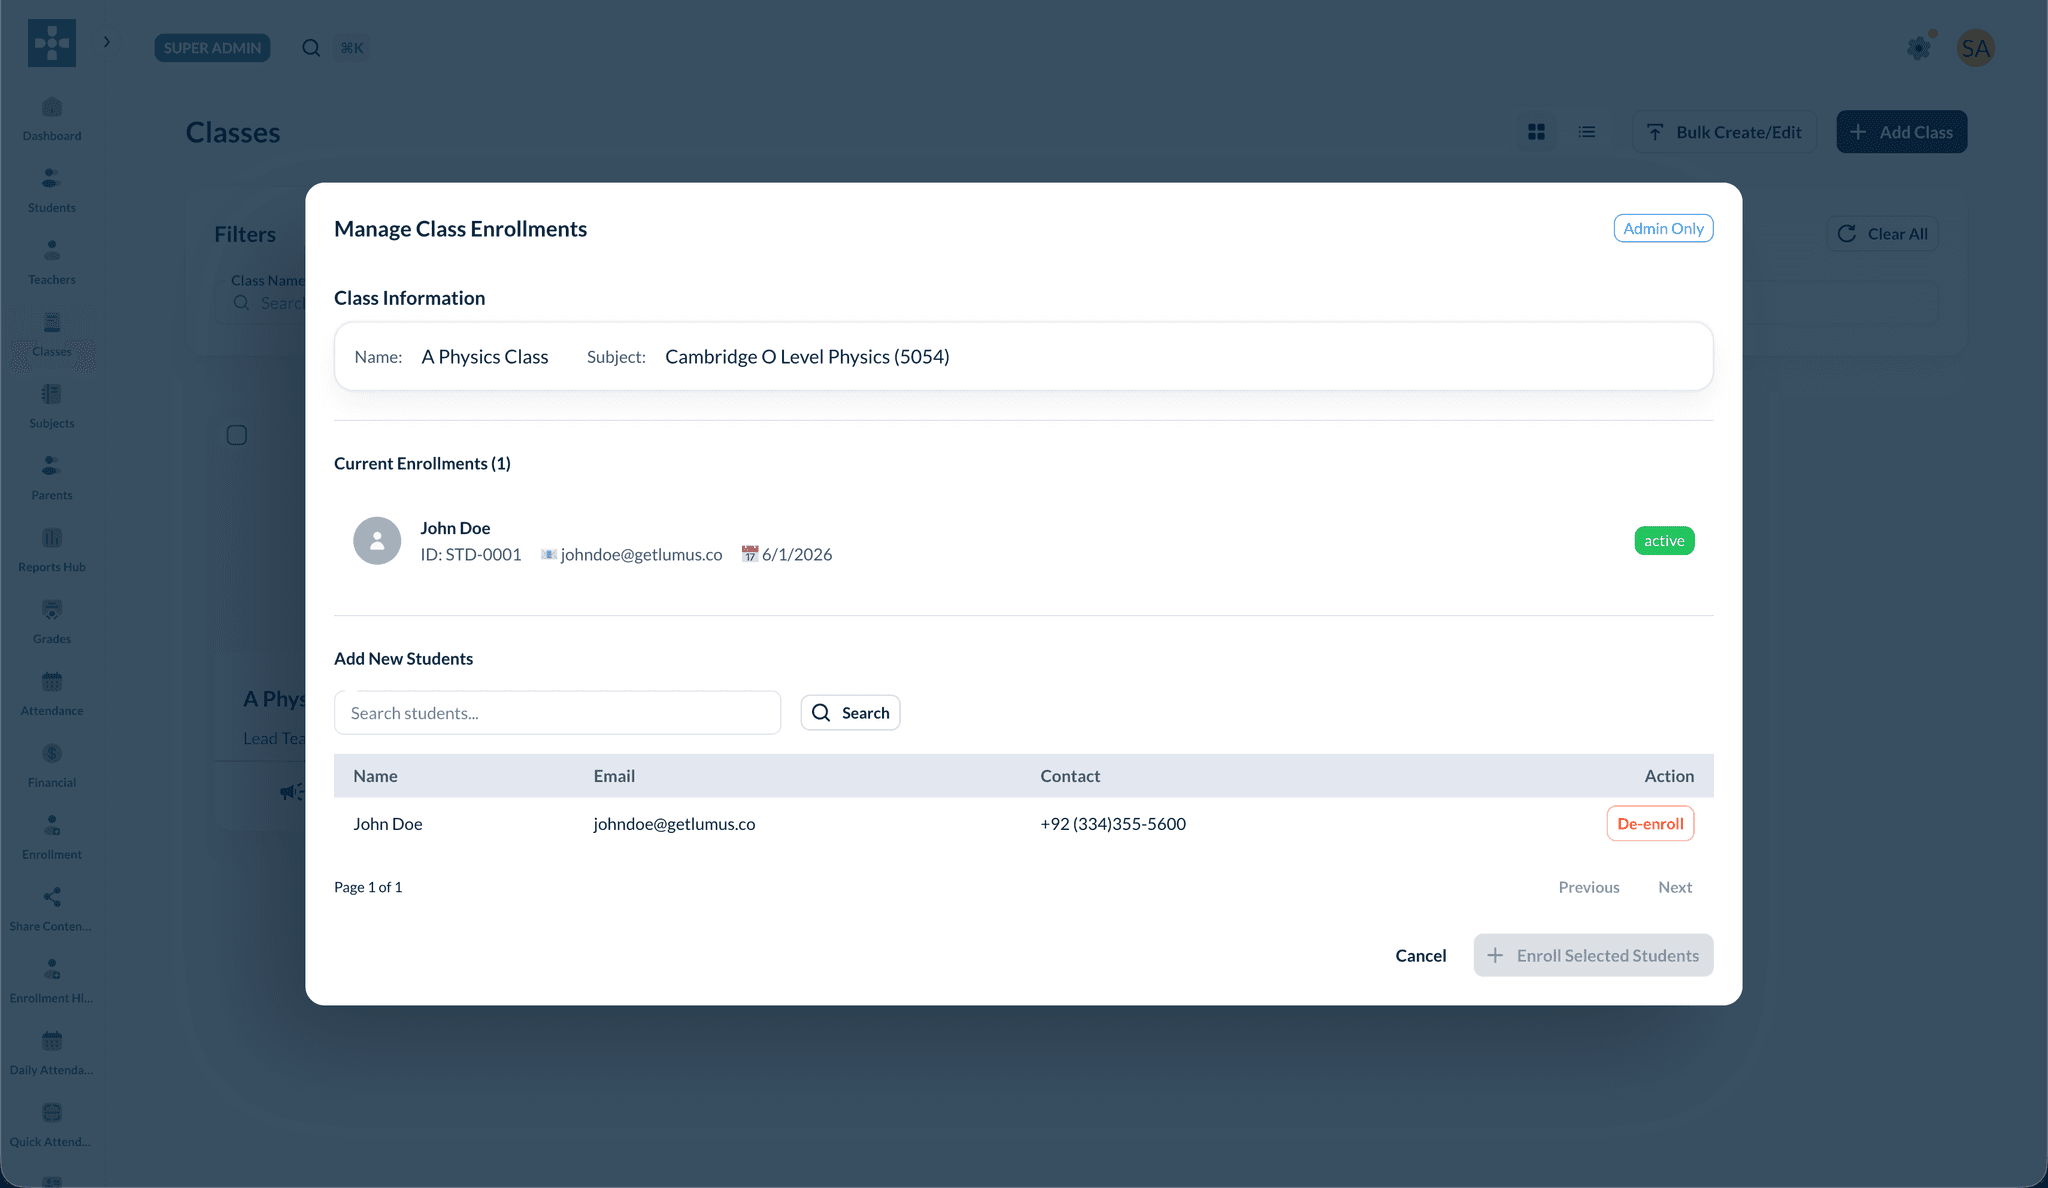Switch to list view icon
Viewport: 2048px width, 1188px height.
pos(1587,132)
